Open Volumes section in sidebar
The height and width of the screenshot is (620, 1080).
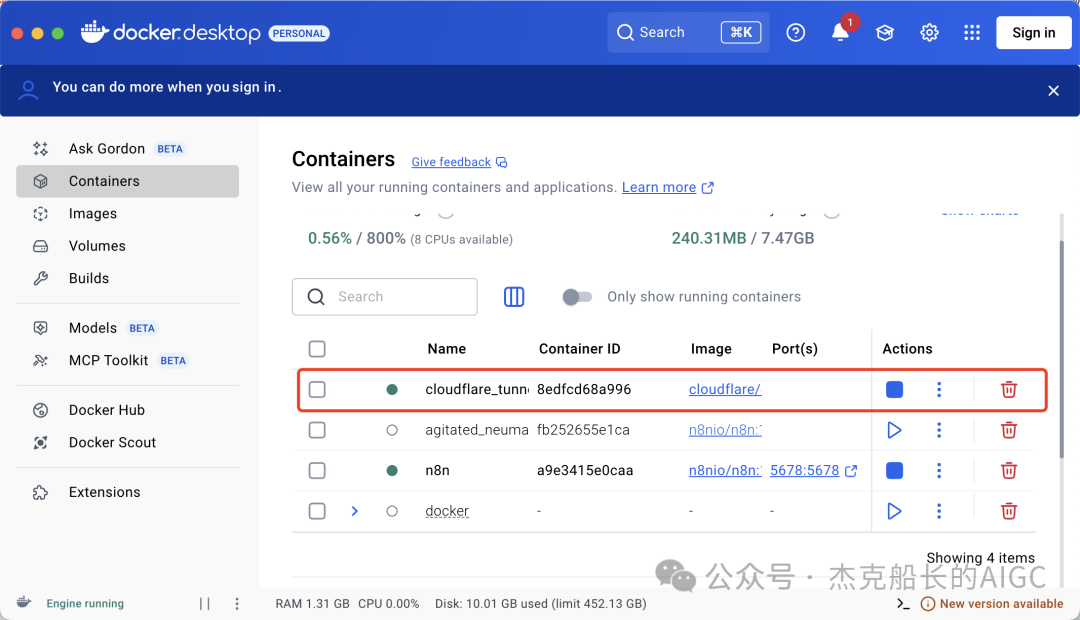[127, 246]
